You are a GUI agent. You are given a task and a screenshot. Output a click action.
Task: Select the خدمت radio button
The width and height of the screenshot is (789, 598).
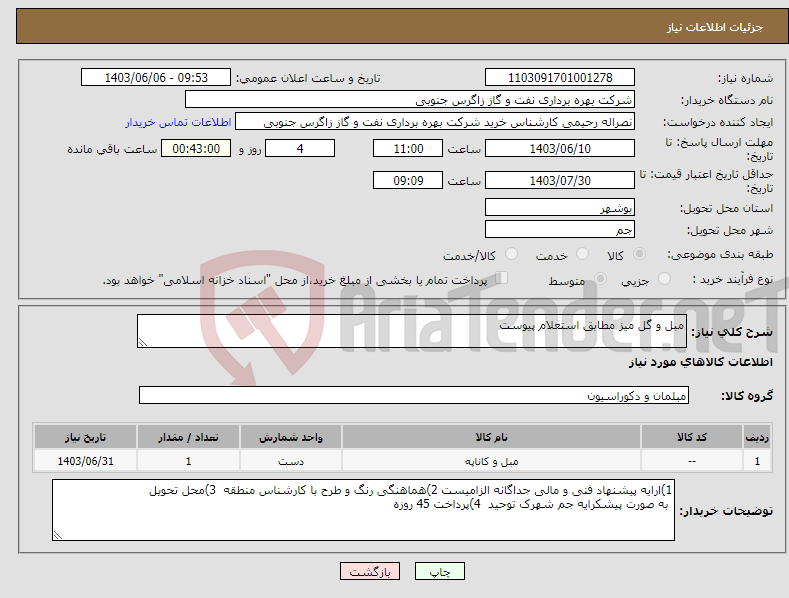coord(582,254)
